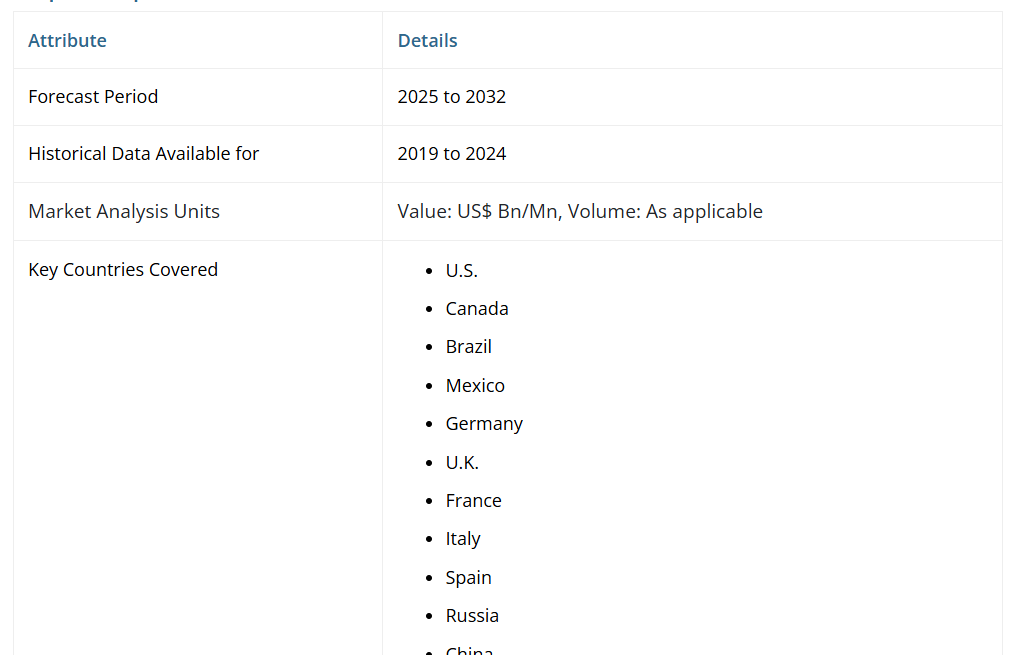Click Italy in the countries list
Viewport: 1011px width, 655px height.
(x=463, y=539)
